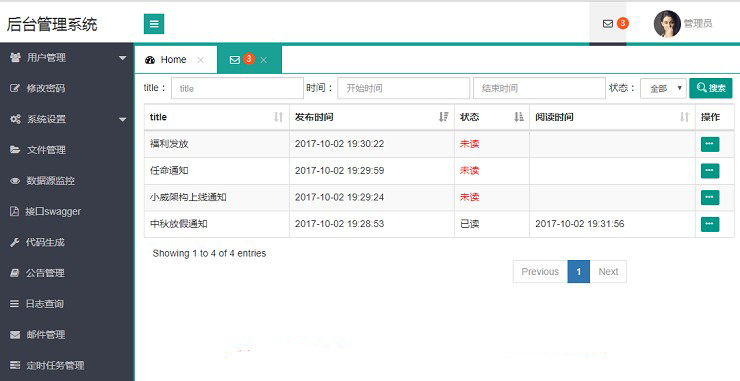
Task: Click the 开始时间 date field
Action: (404, 88)
